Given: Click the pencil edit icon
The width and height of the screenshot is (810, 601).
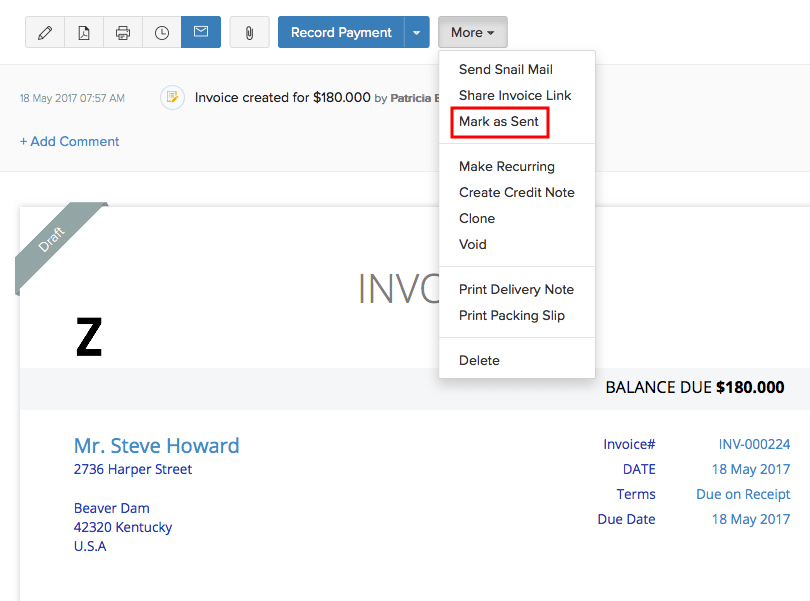Looking at the screenshot, I should (45, 32).
